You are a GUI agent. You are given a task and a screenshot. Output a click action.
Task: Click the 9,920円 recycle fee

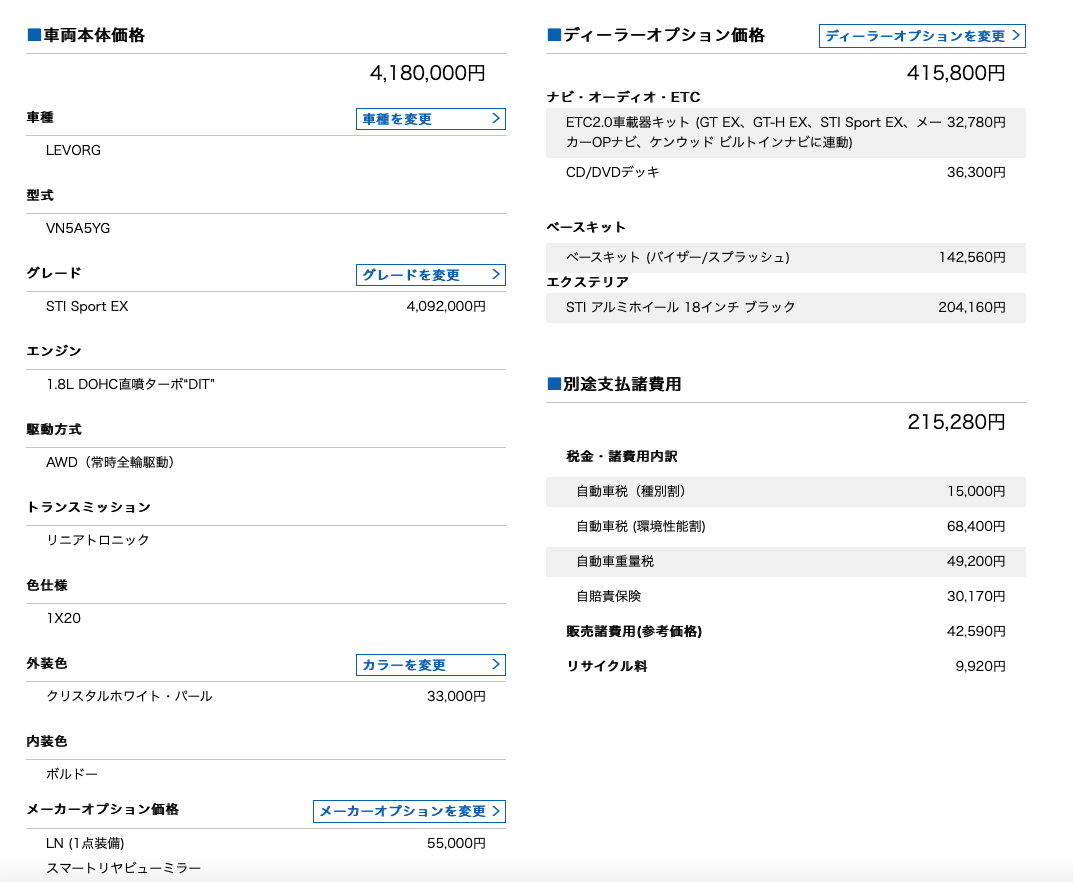(x=981, y=666)
